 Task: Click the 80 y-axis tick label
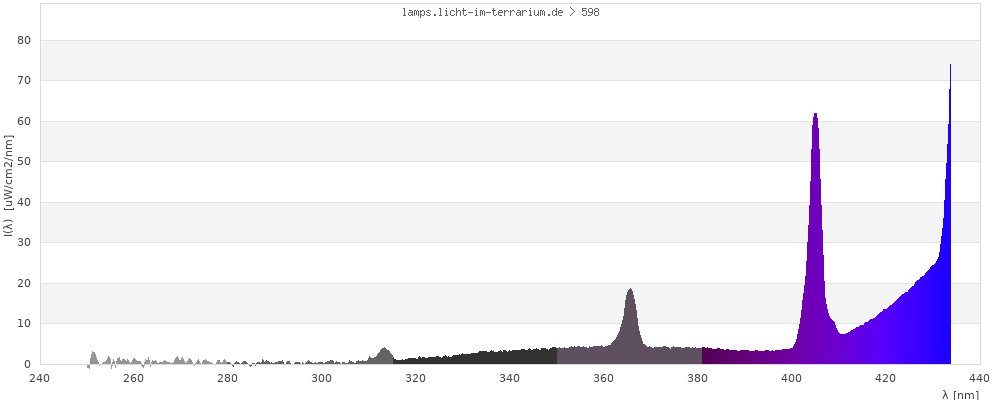pos(25,40)
